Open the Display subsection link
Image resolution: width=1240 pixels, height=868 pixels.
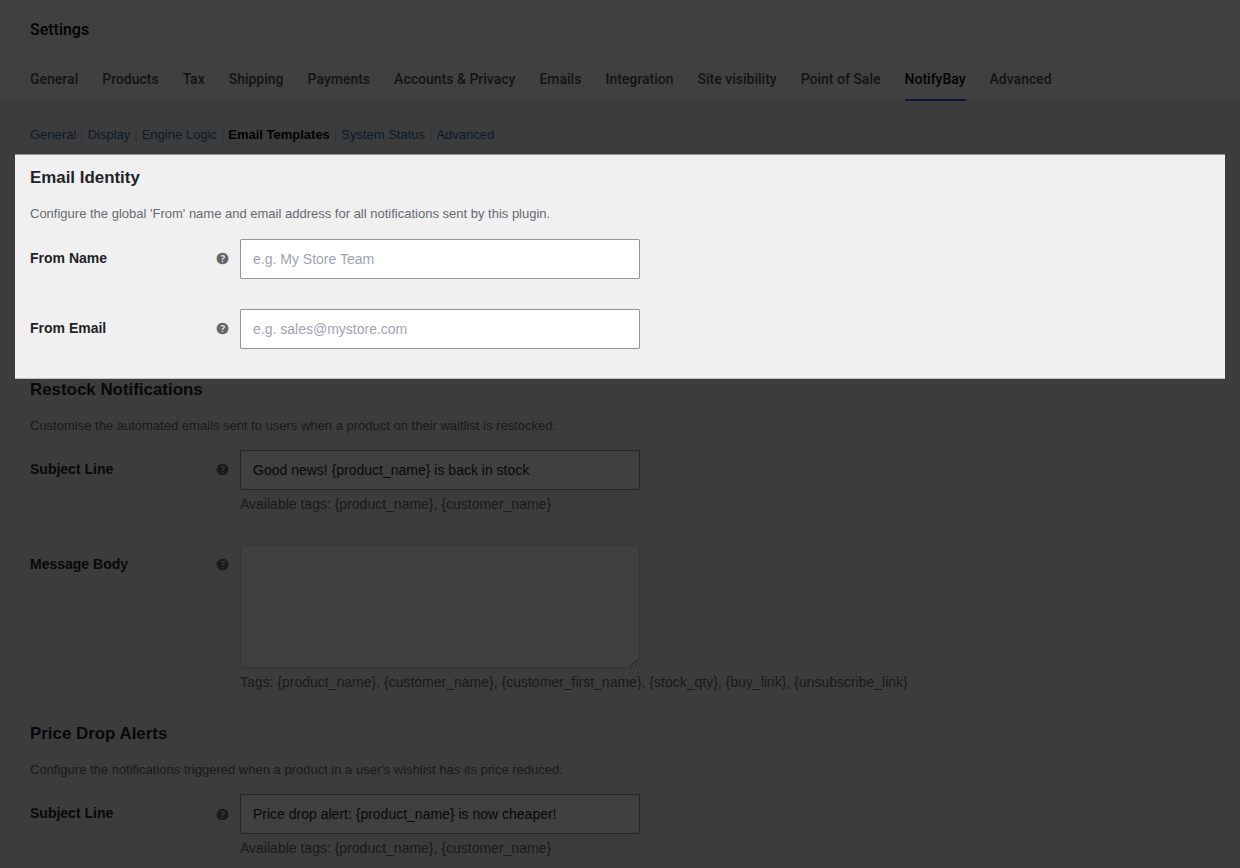pos(109,135)
